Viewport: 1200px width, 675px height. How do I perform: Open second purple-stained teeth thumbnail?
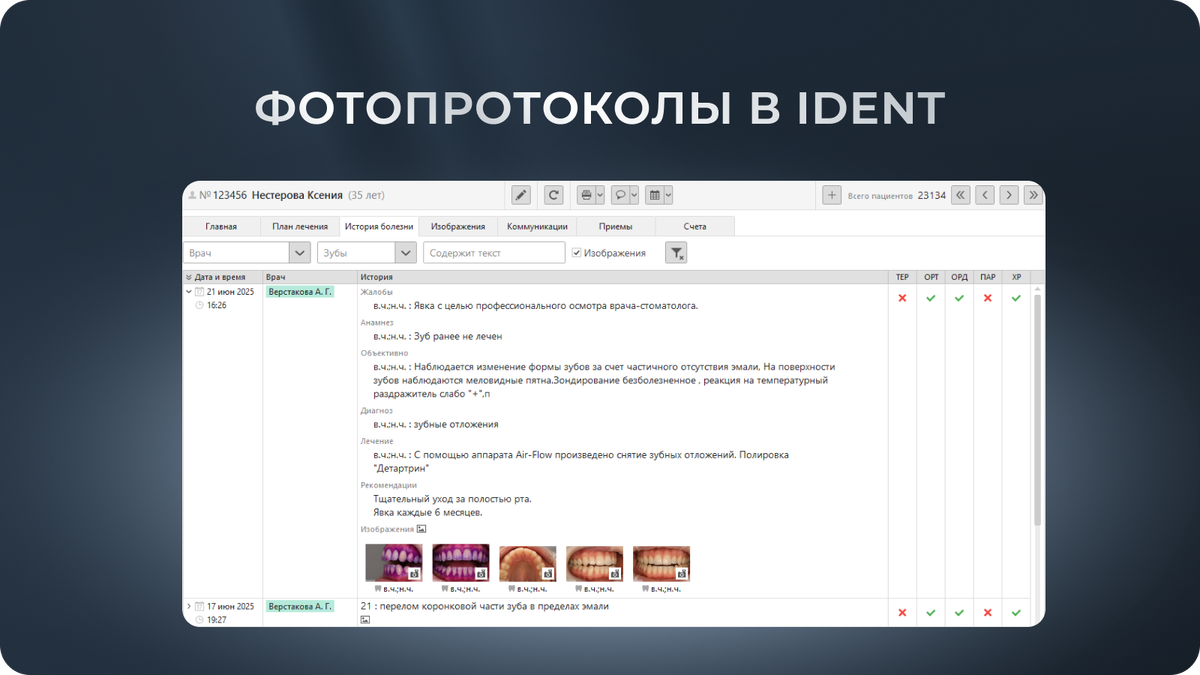click(460, 563)
